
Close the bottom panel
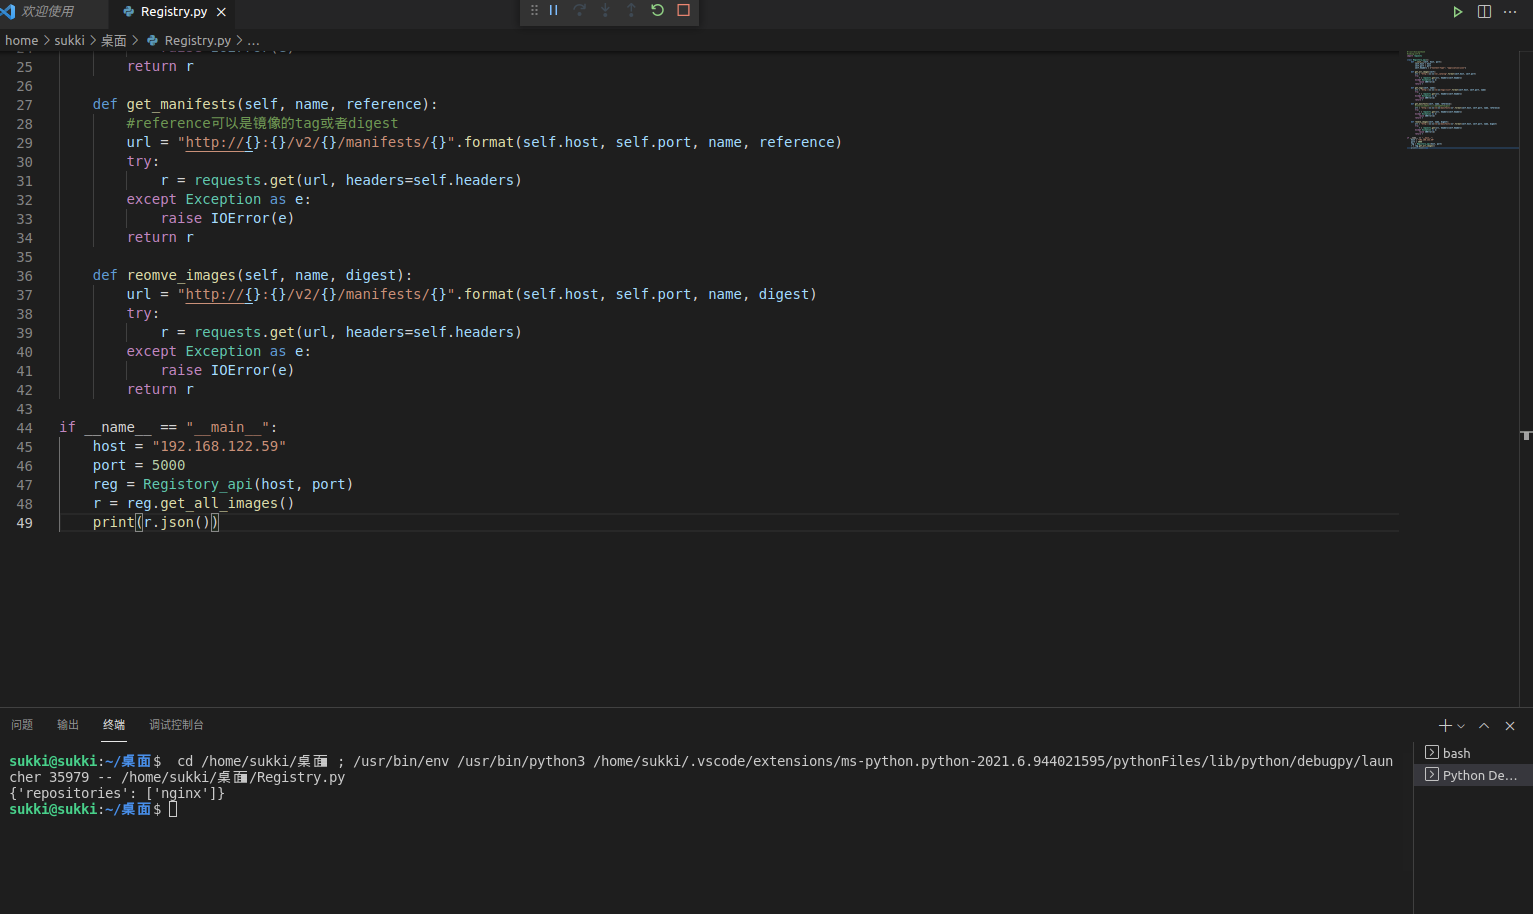coord(1510,726)
